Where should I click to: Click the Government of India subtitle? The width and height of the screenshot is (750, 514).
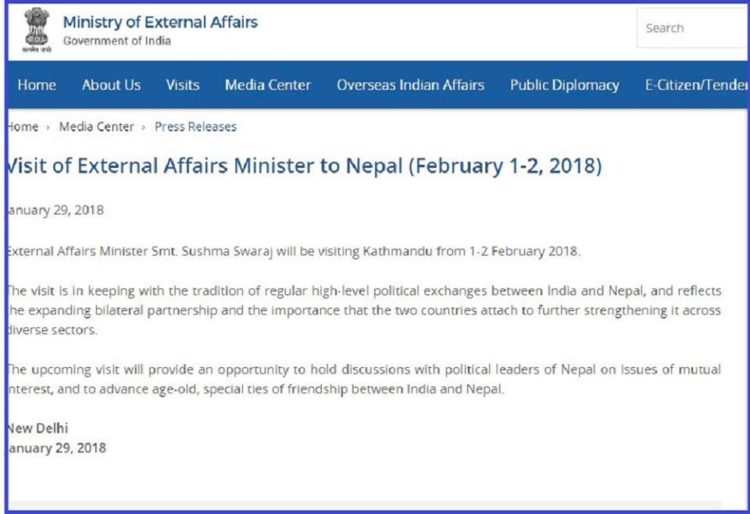(x=117, y=41)
